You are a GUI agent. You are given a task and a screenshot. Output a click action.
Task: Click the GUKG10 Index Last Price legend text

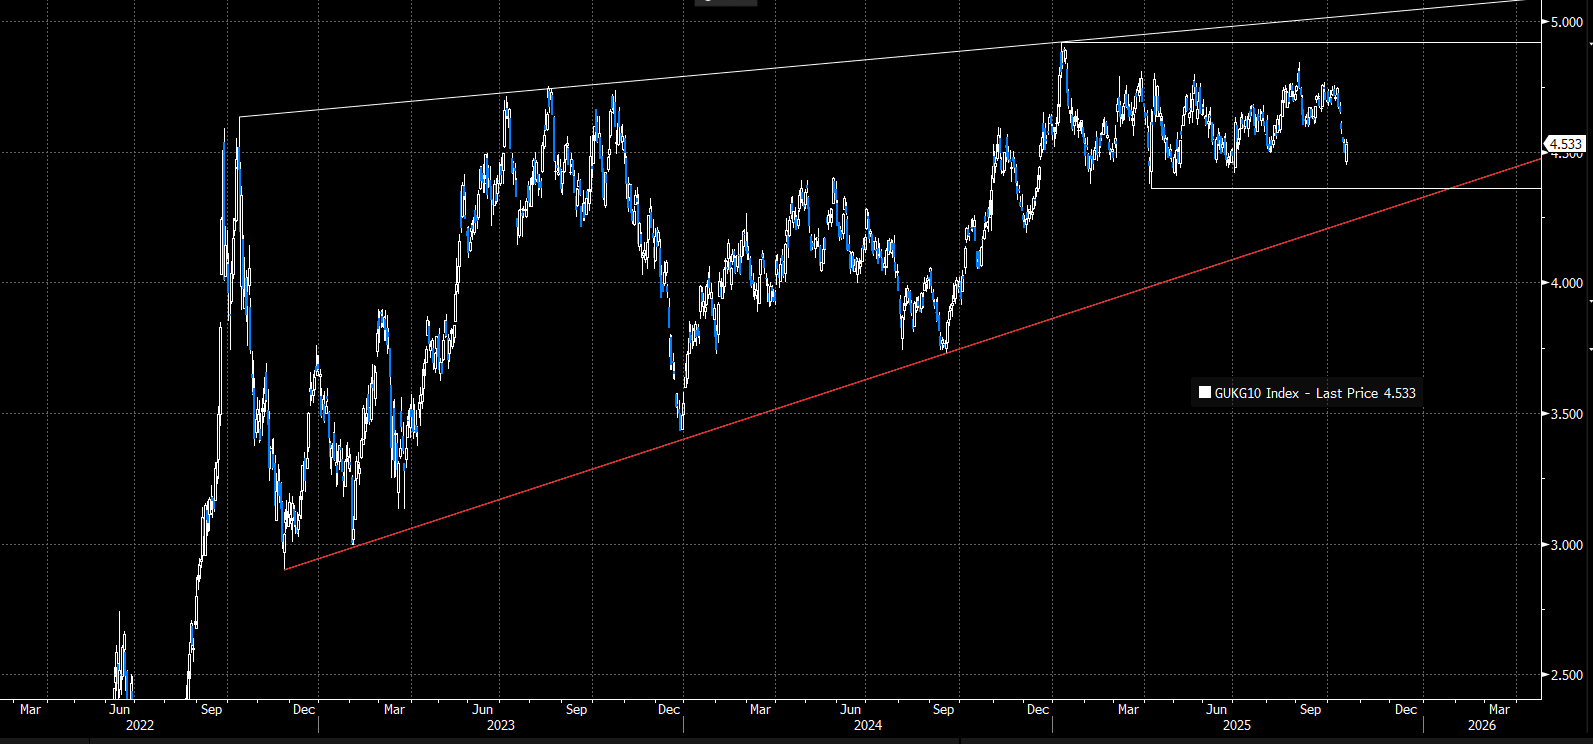[x=1314, y=393]
